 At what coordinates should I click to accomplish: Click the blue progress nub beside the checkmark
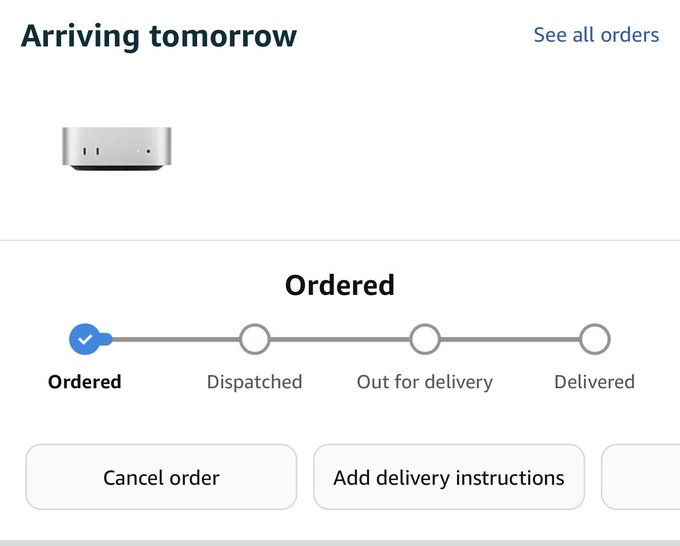click(x=106, y=340)
